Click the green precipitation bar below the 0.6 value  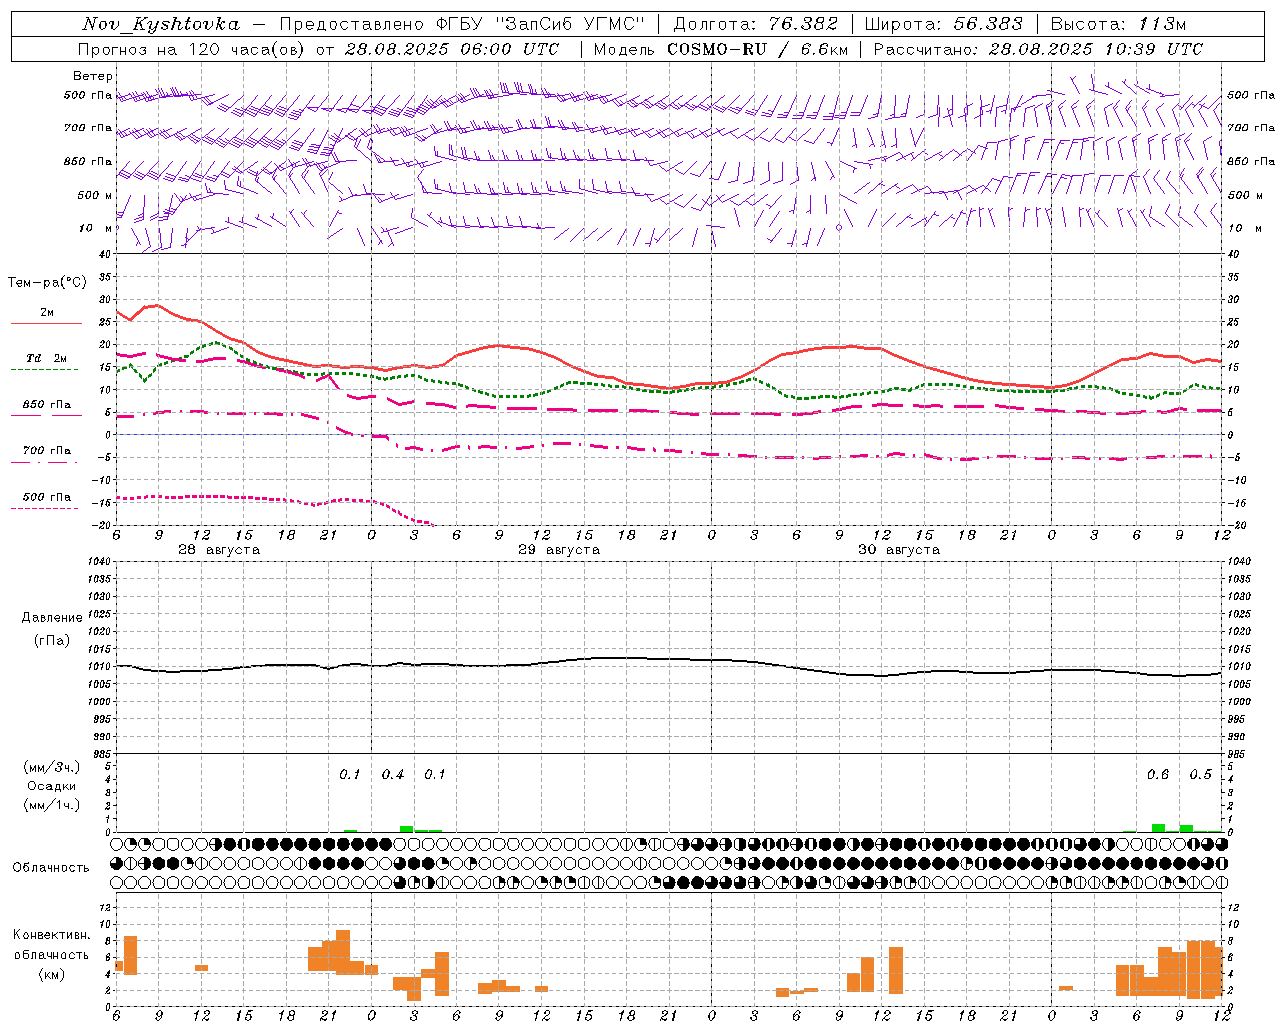(x=1158, y=828)
